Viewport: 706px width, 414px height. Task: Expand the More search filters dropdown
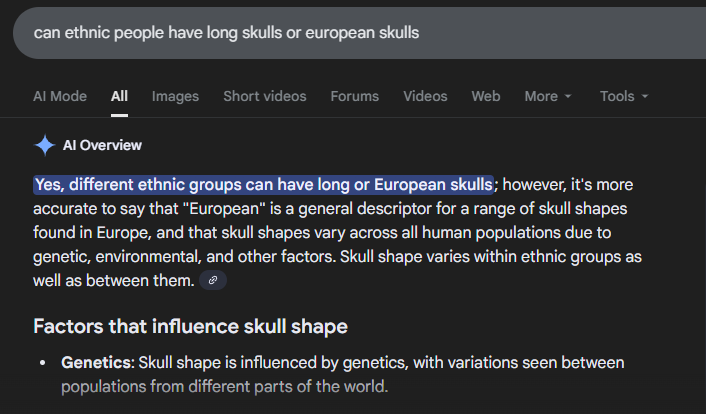click(x=548, y=96)
